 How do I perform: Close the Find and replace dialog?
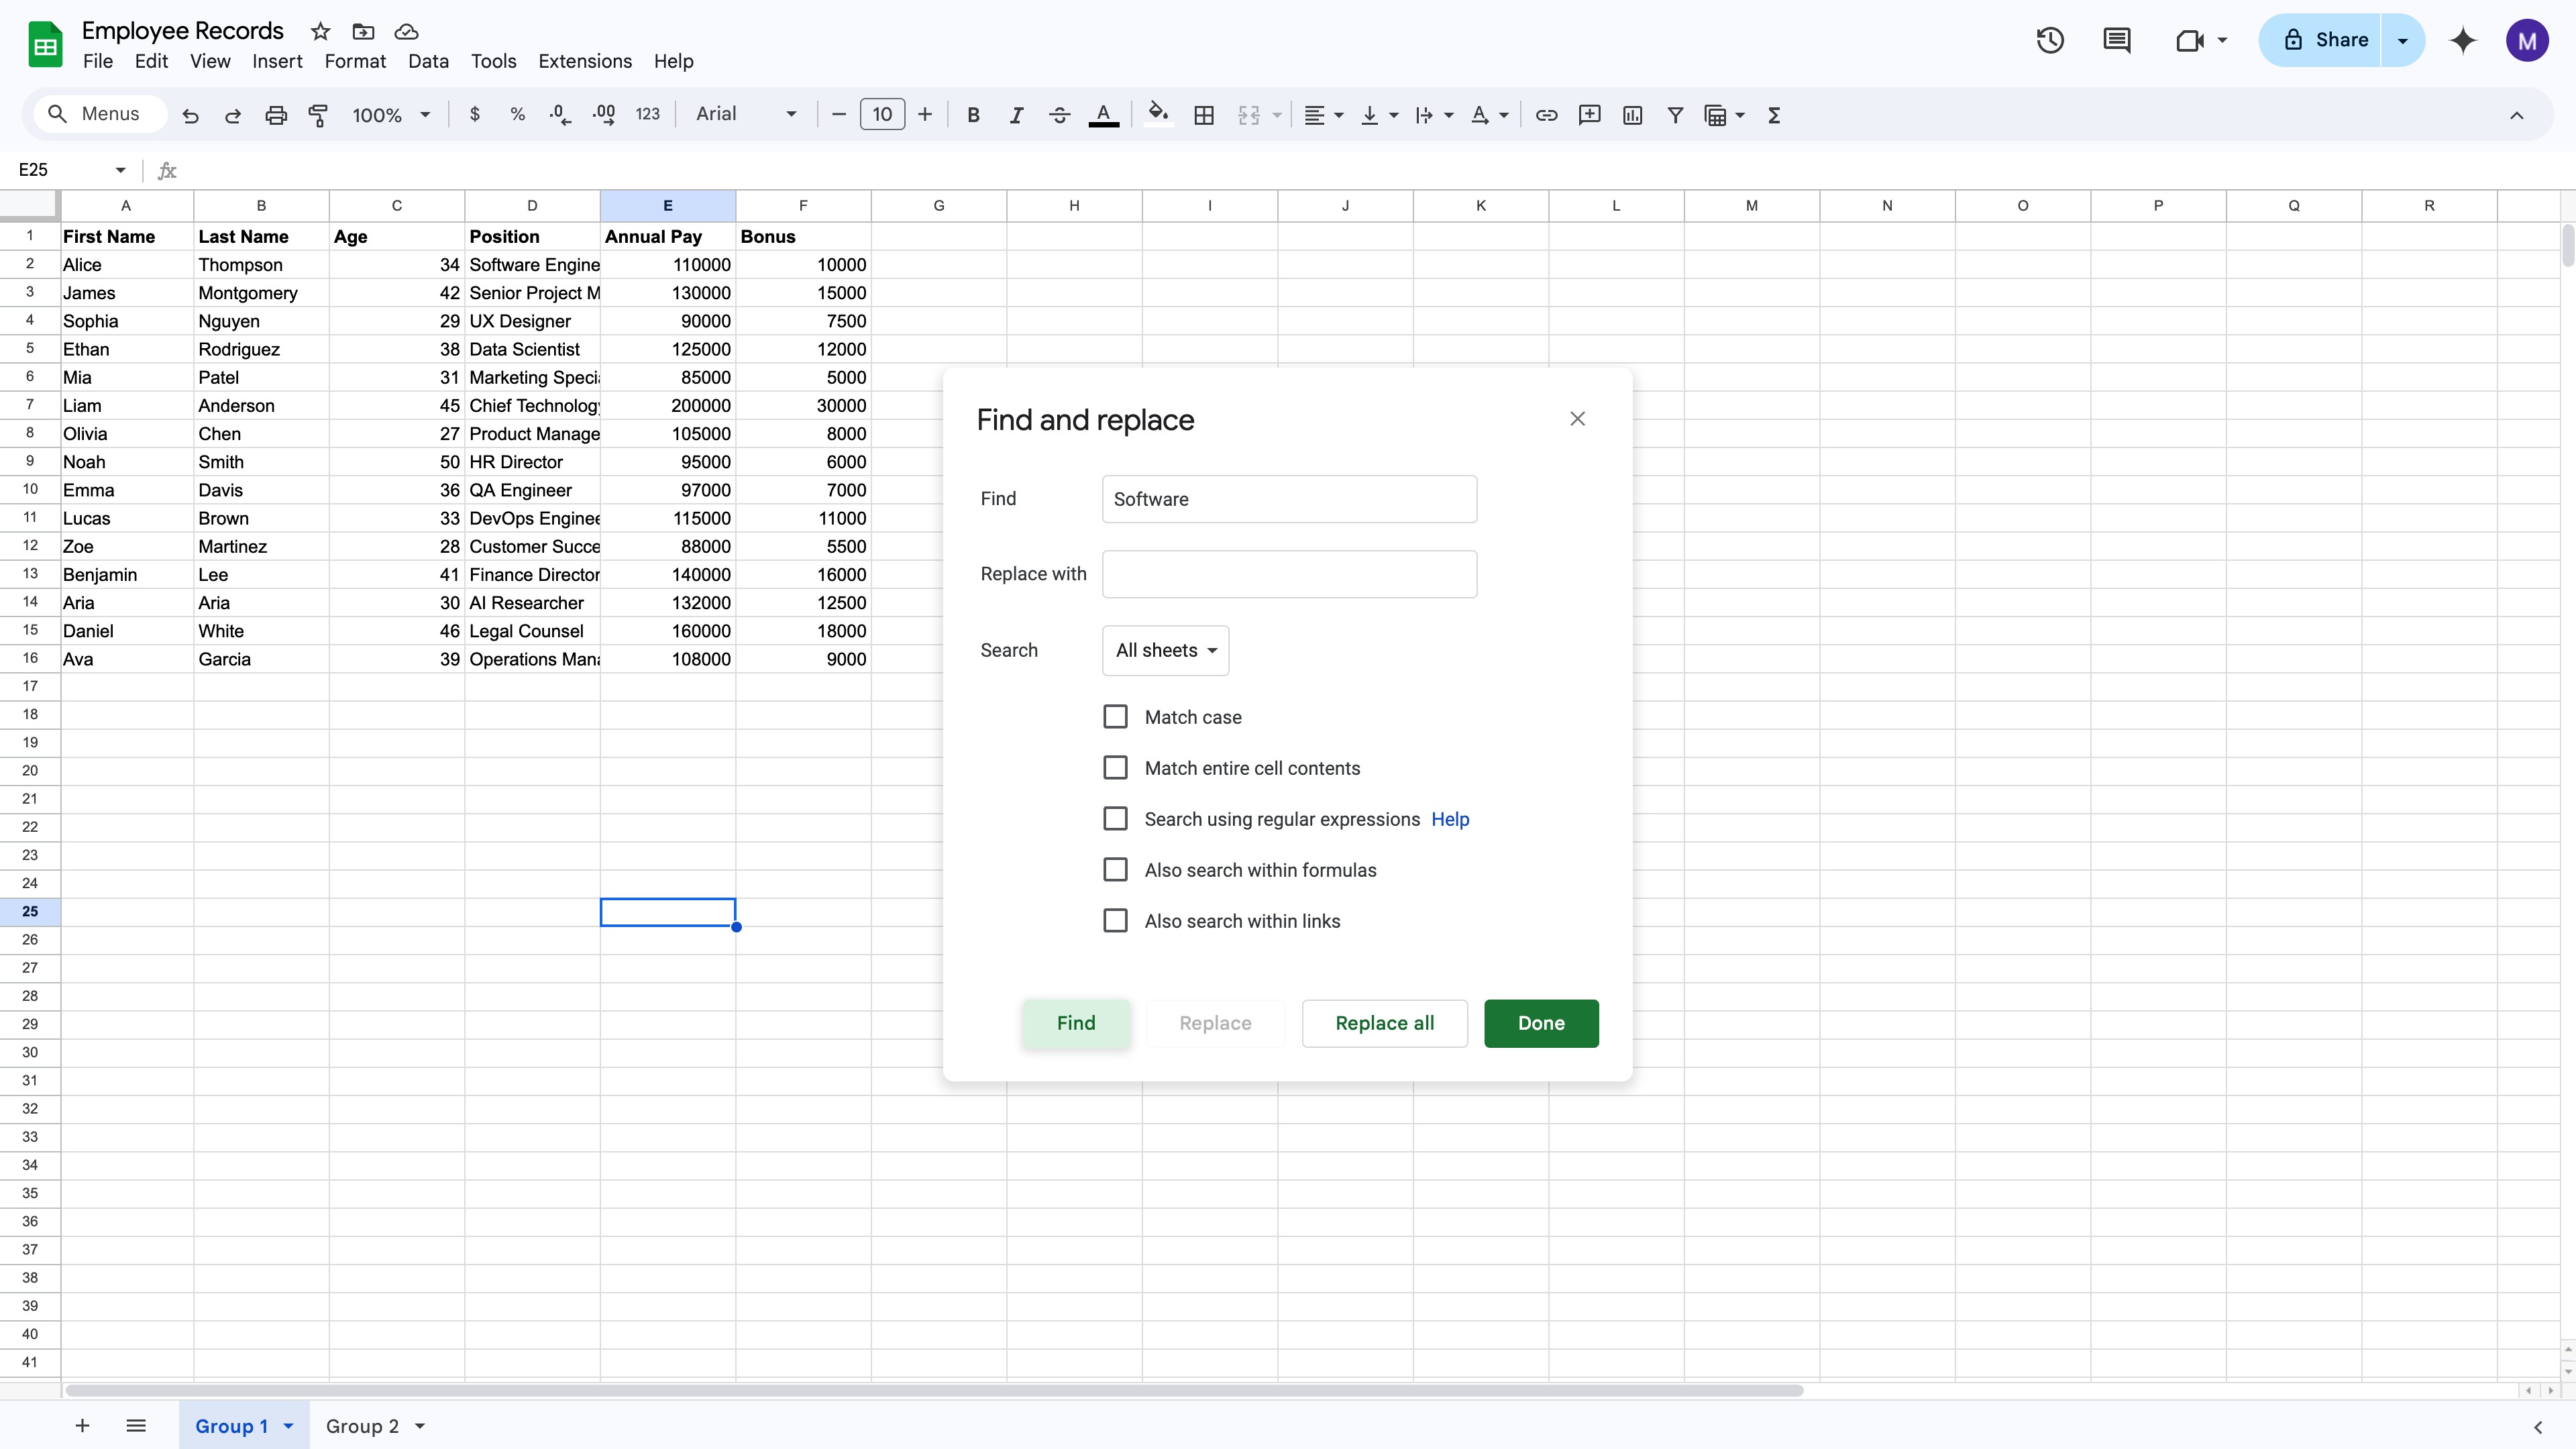[1577, 419]
